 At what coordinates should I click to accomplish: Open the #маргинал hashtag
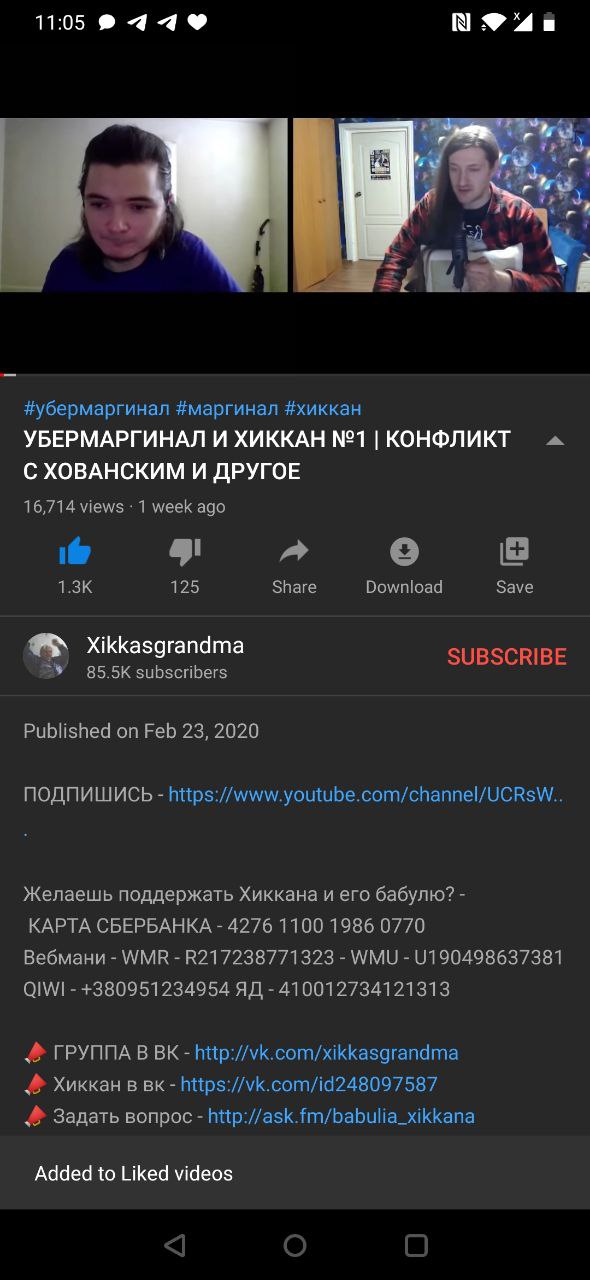point(227,408)
